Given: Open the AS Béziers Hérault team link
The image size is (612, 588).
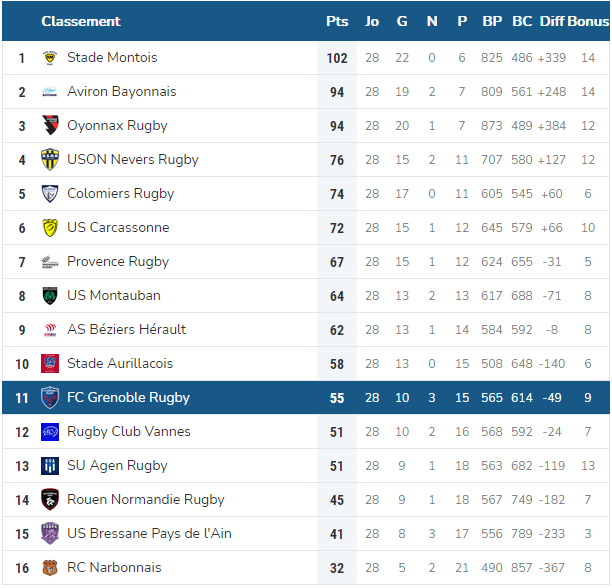Looking at the screenshot, I should point(126,330).
